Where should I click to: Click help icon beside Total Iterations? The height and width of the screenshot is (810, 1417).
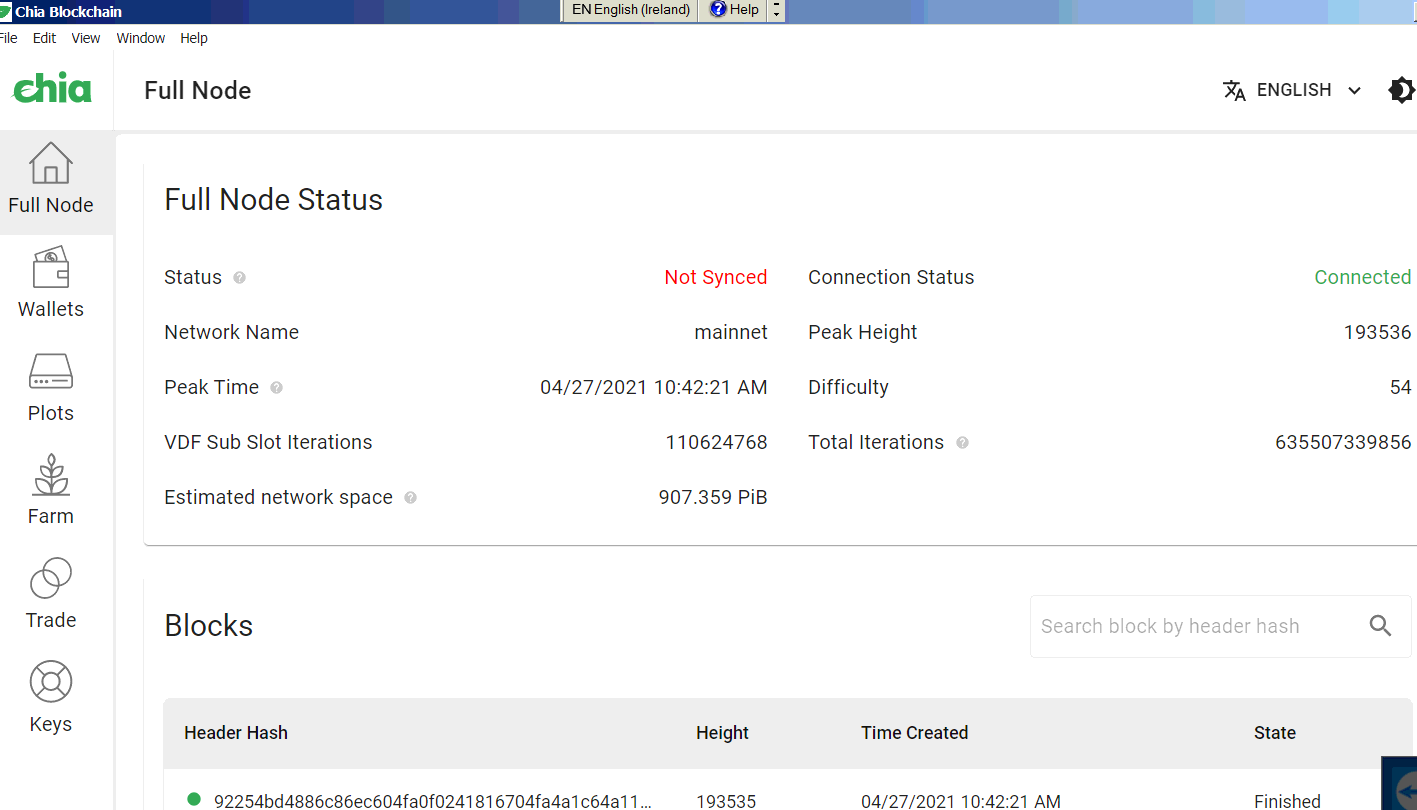(x=962, y=442)
